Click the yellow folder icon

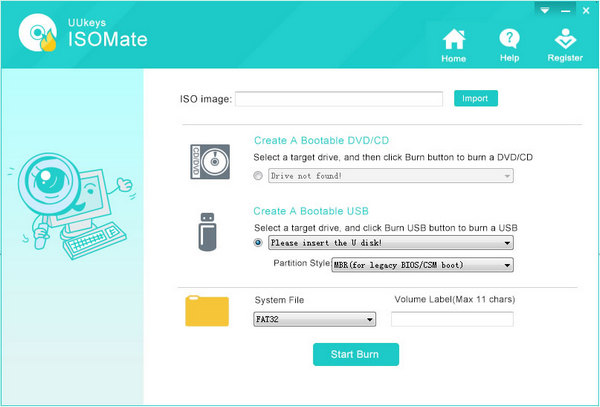click(x=207, y=310)
